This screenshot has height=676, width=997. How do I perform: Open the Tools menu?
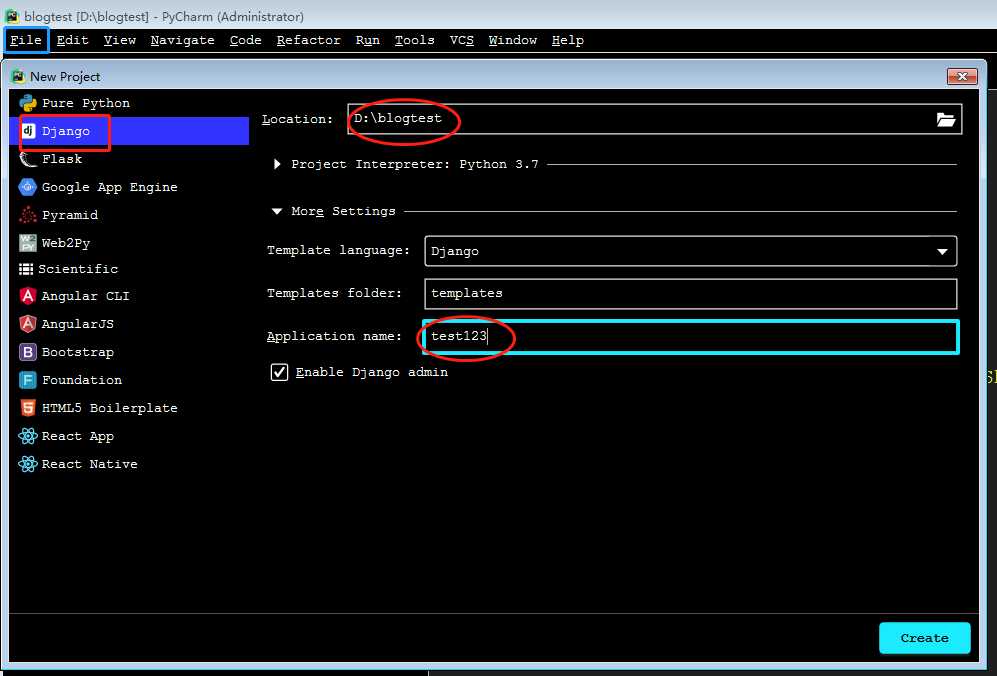[415, 40]
